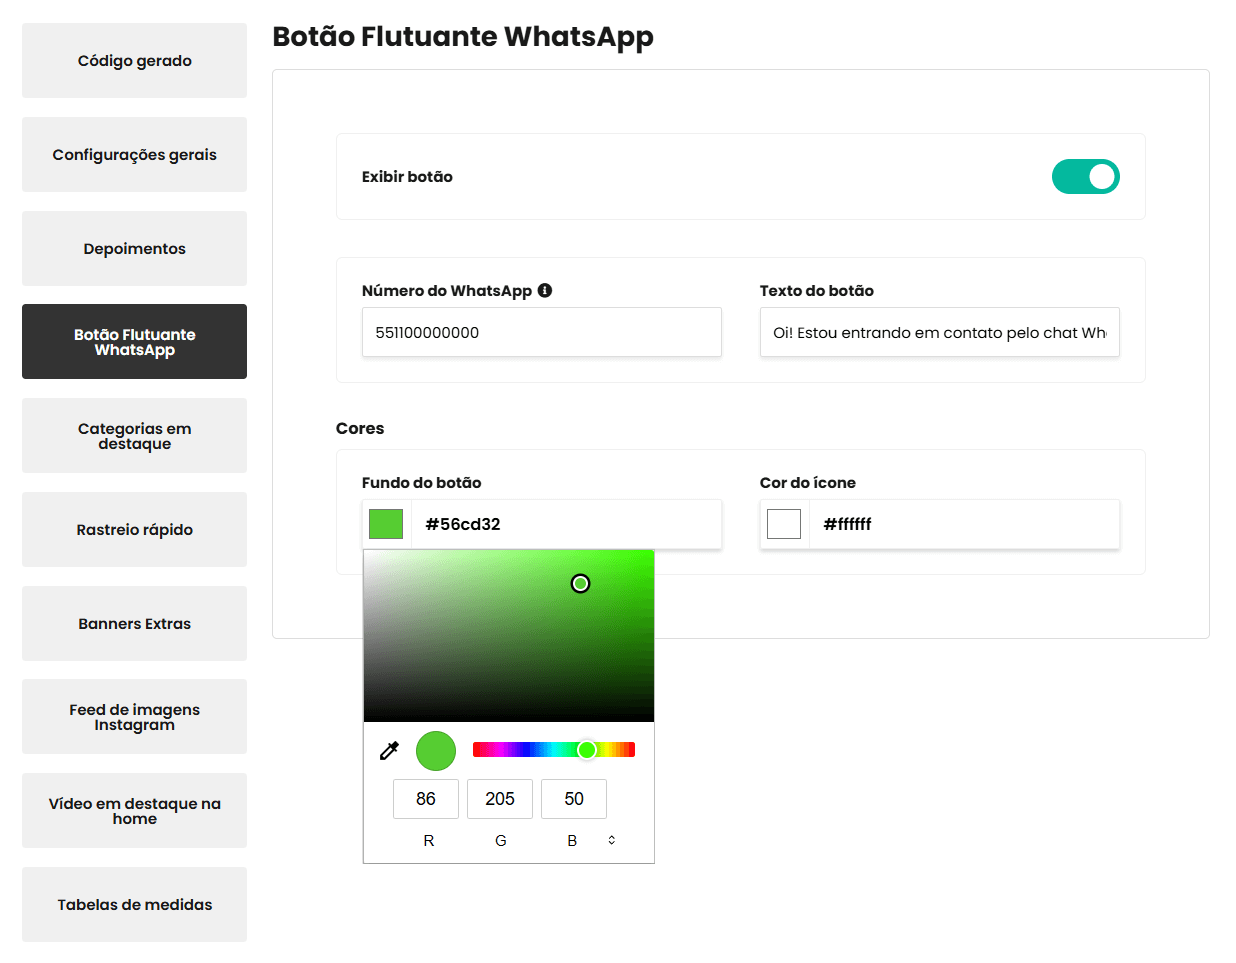The height and width of the screenshot is (963, 1236).
Task: Click the white Cor do ícone swatch
Action: pyautogui.click(x=784, y=524)
